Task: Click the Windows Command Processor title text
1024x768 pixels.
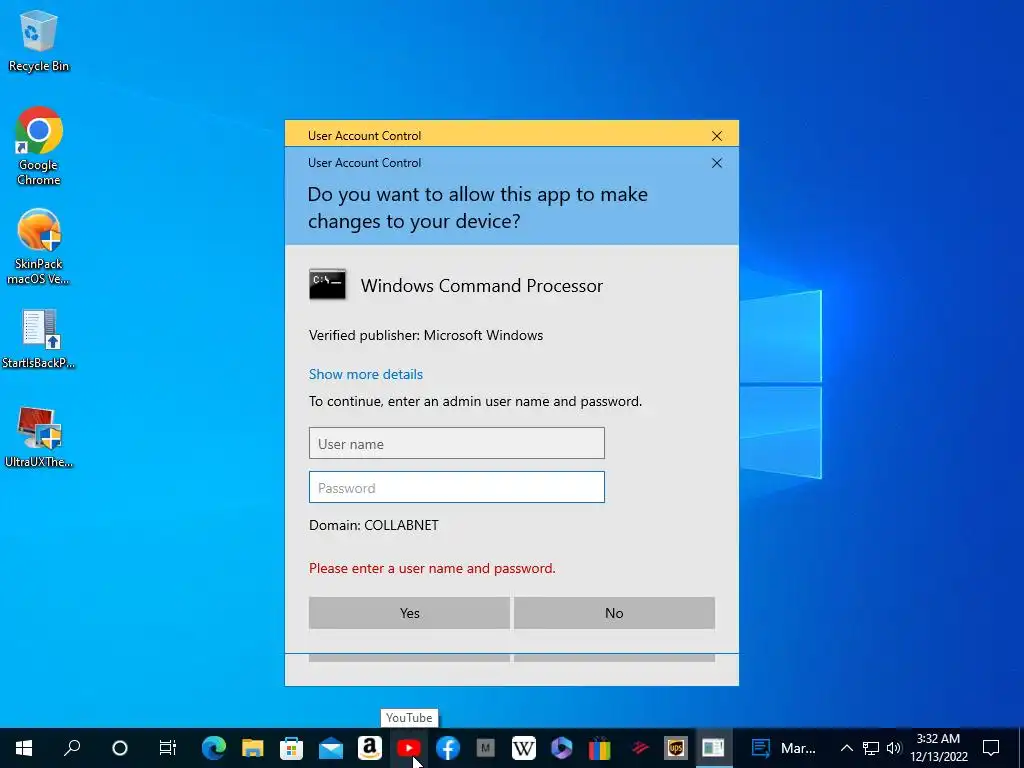Action: point(481,285)
